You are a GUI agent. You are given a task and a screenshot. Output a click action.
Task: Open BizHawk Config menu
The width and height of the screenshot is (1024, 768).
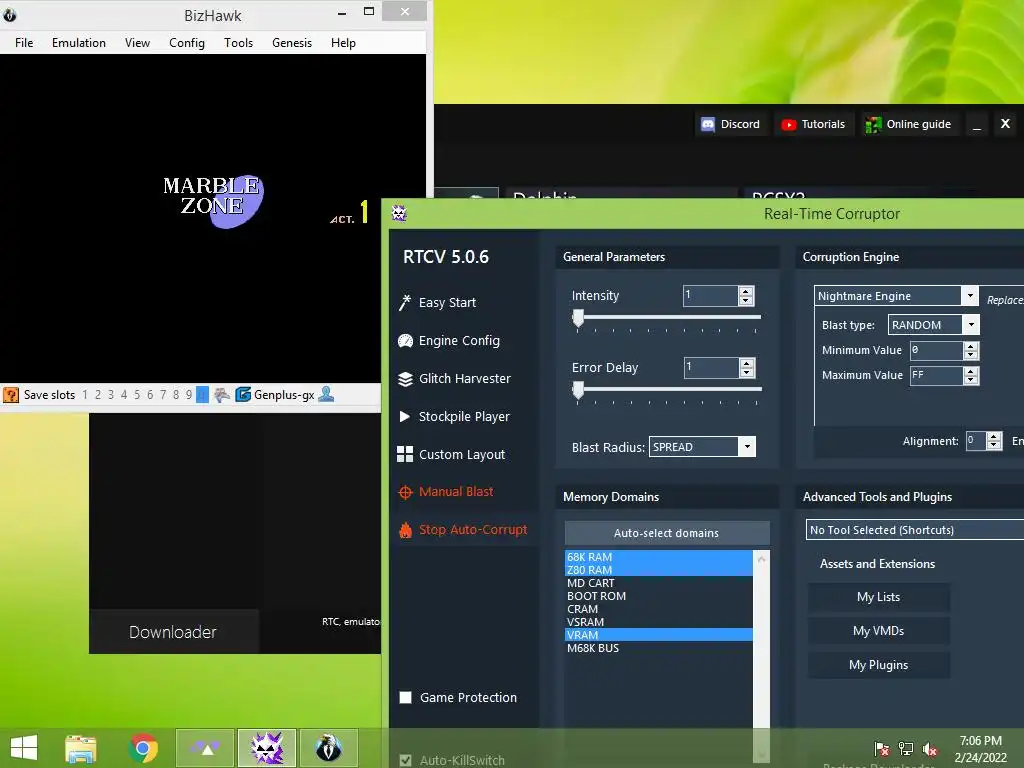click(x=187, y=42)
